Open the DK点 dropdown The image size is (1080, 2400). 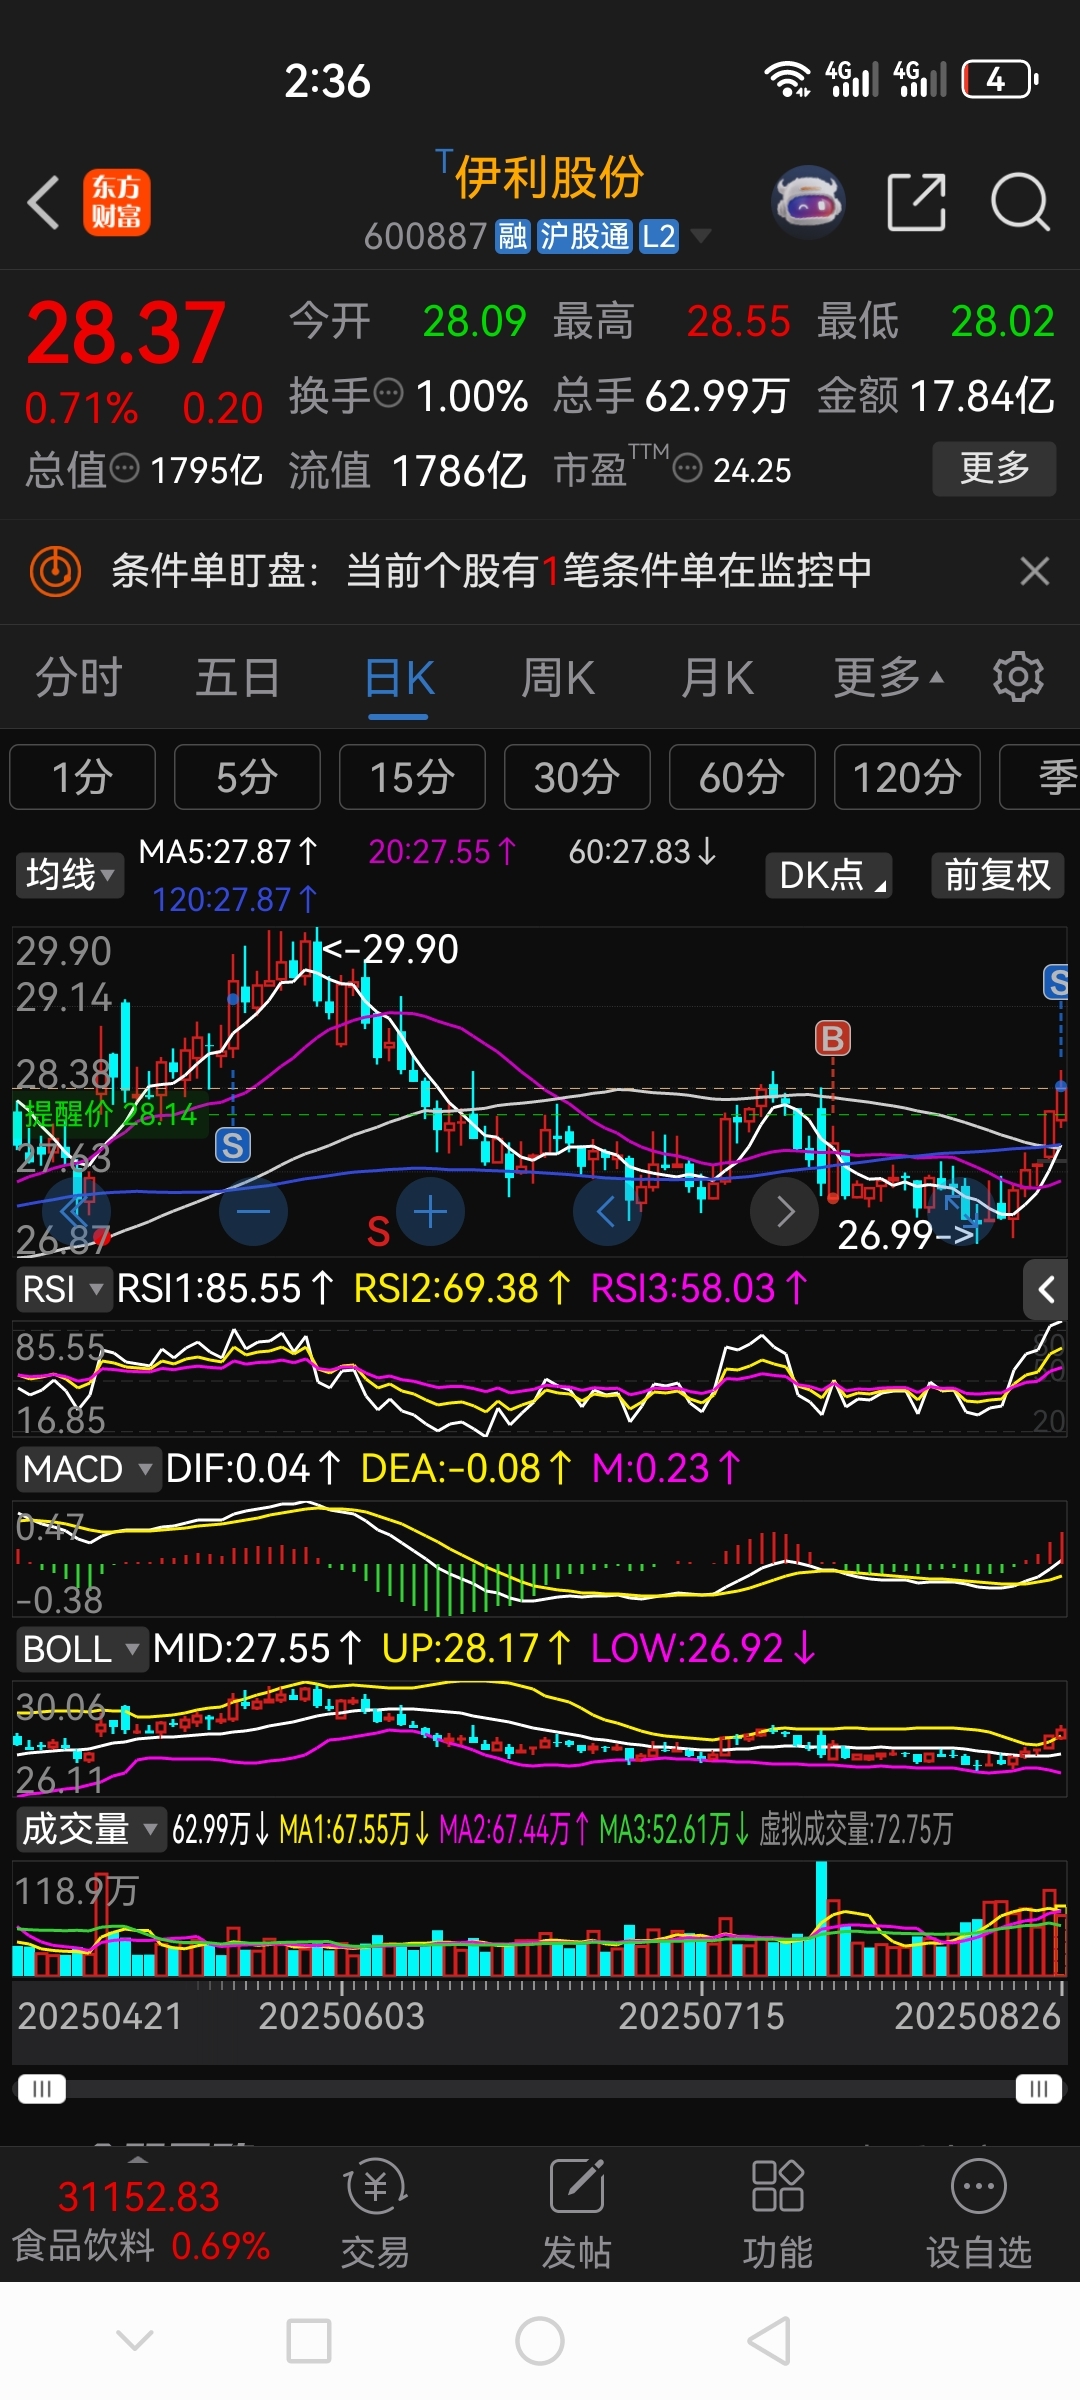(829, 875)
